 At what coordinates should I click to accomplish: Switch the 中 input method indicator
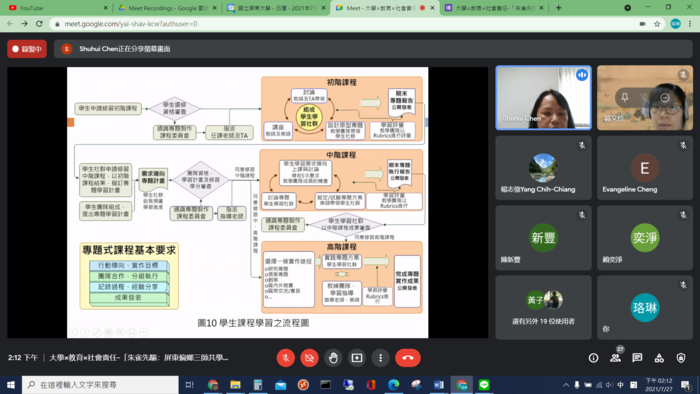tap(621, 385)
